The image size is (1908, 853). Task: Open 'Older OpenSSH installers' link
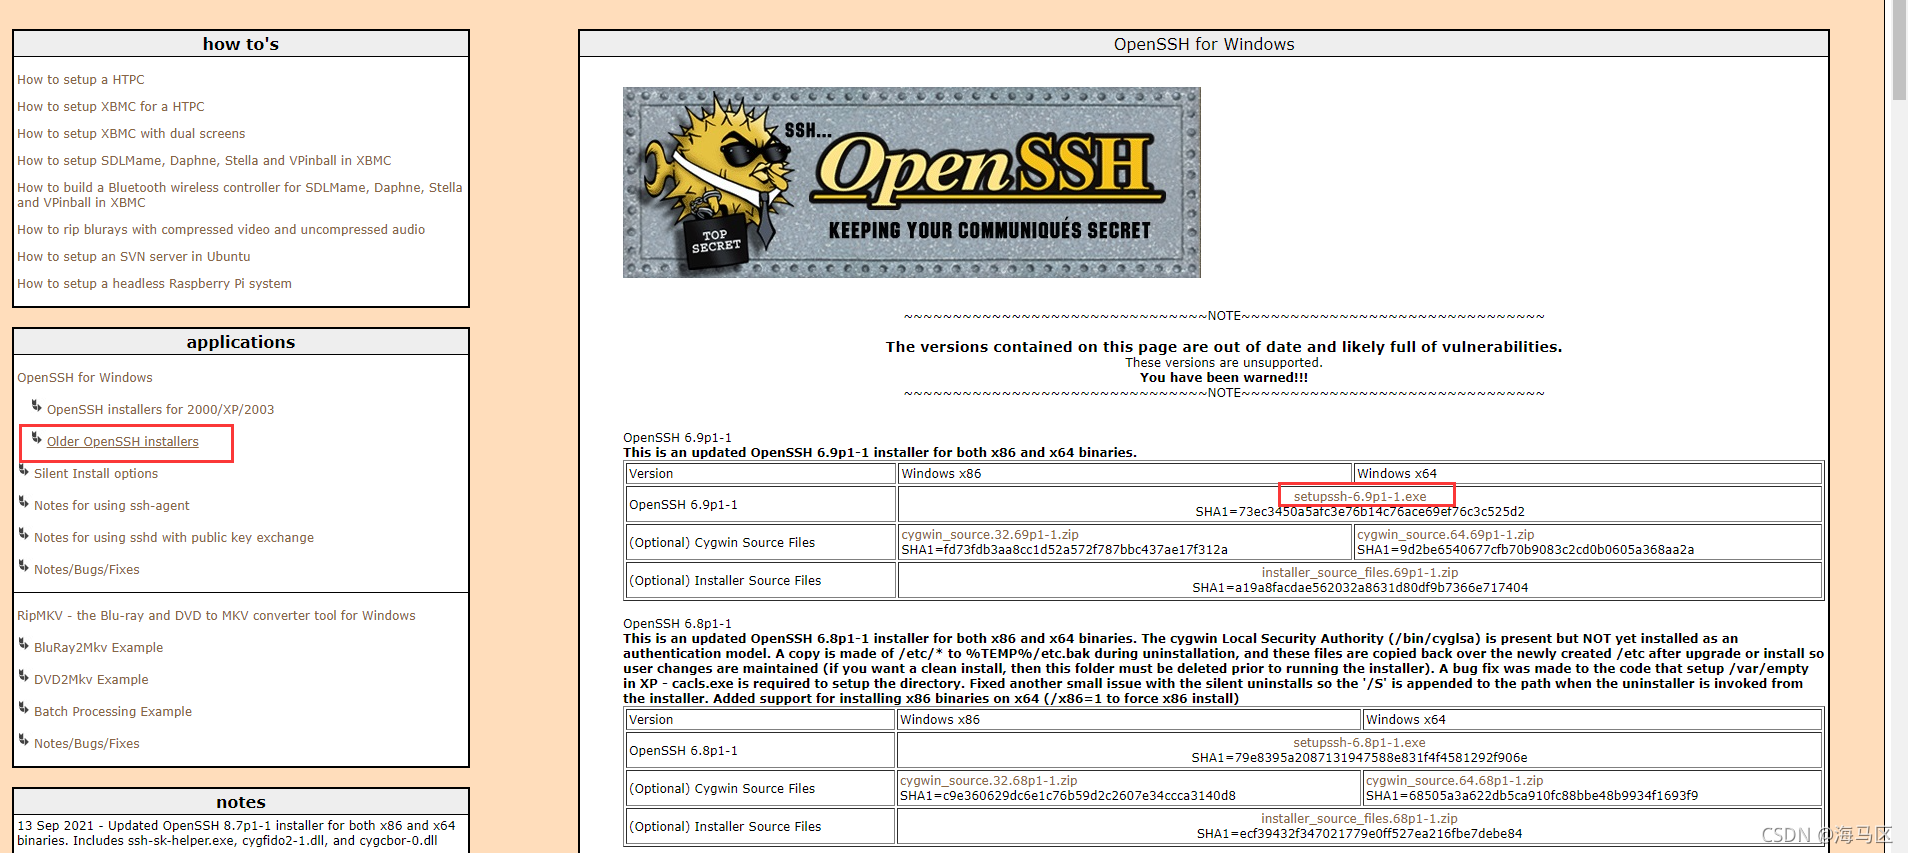pos(123,442)
